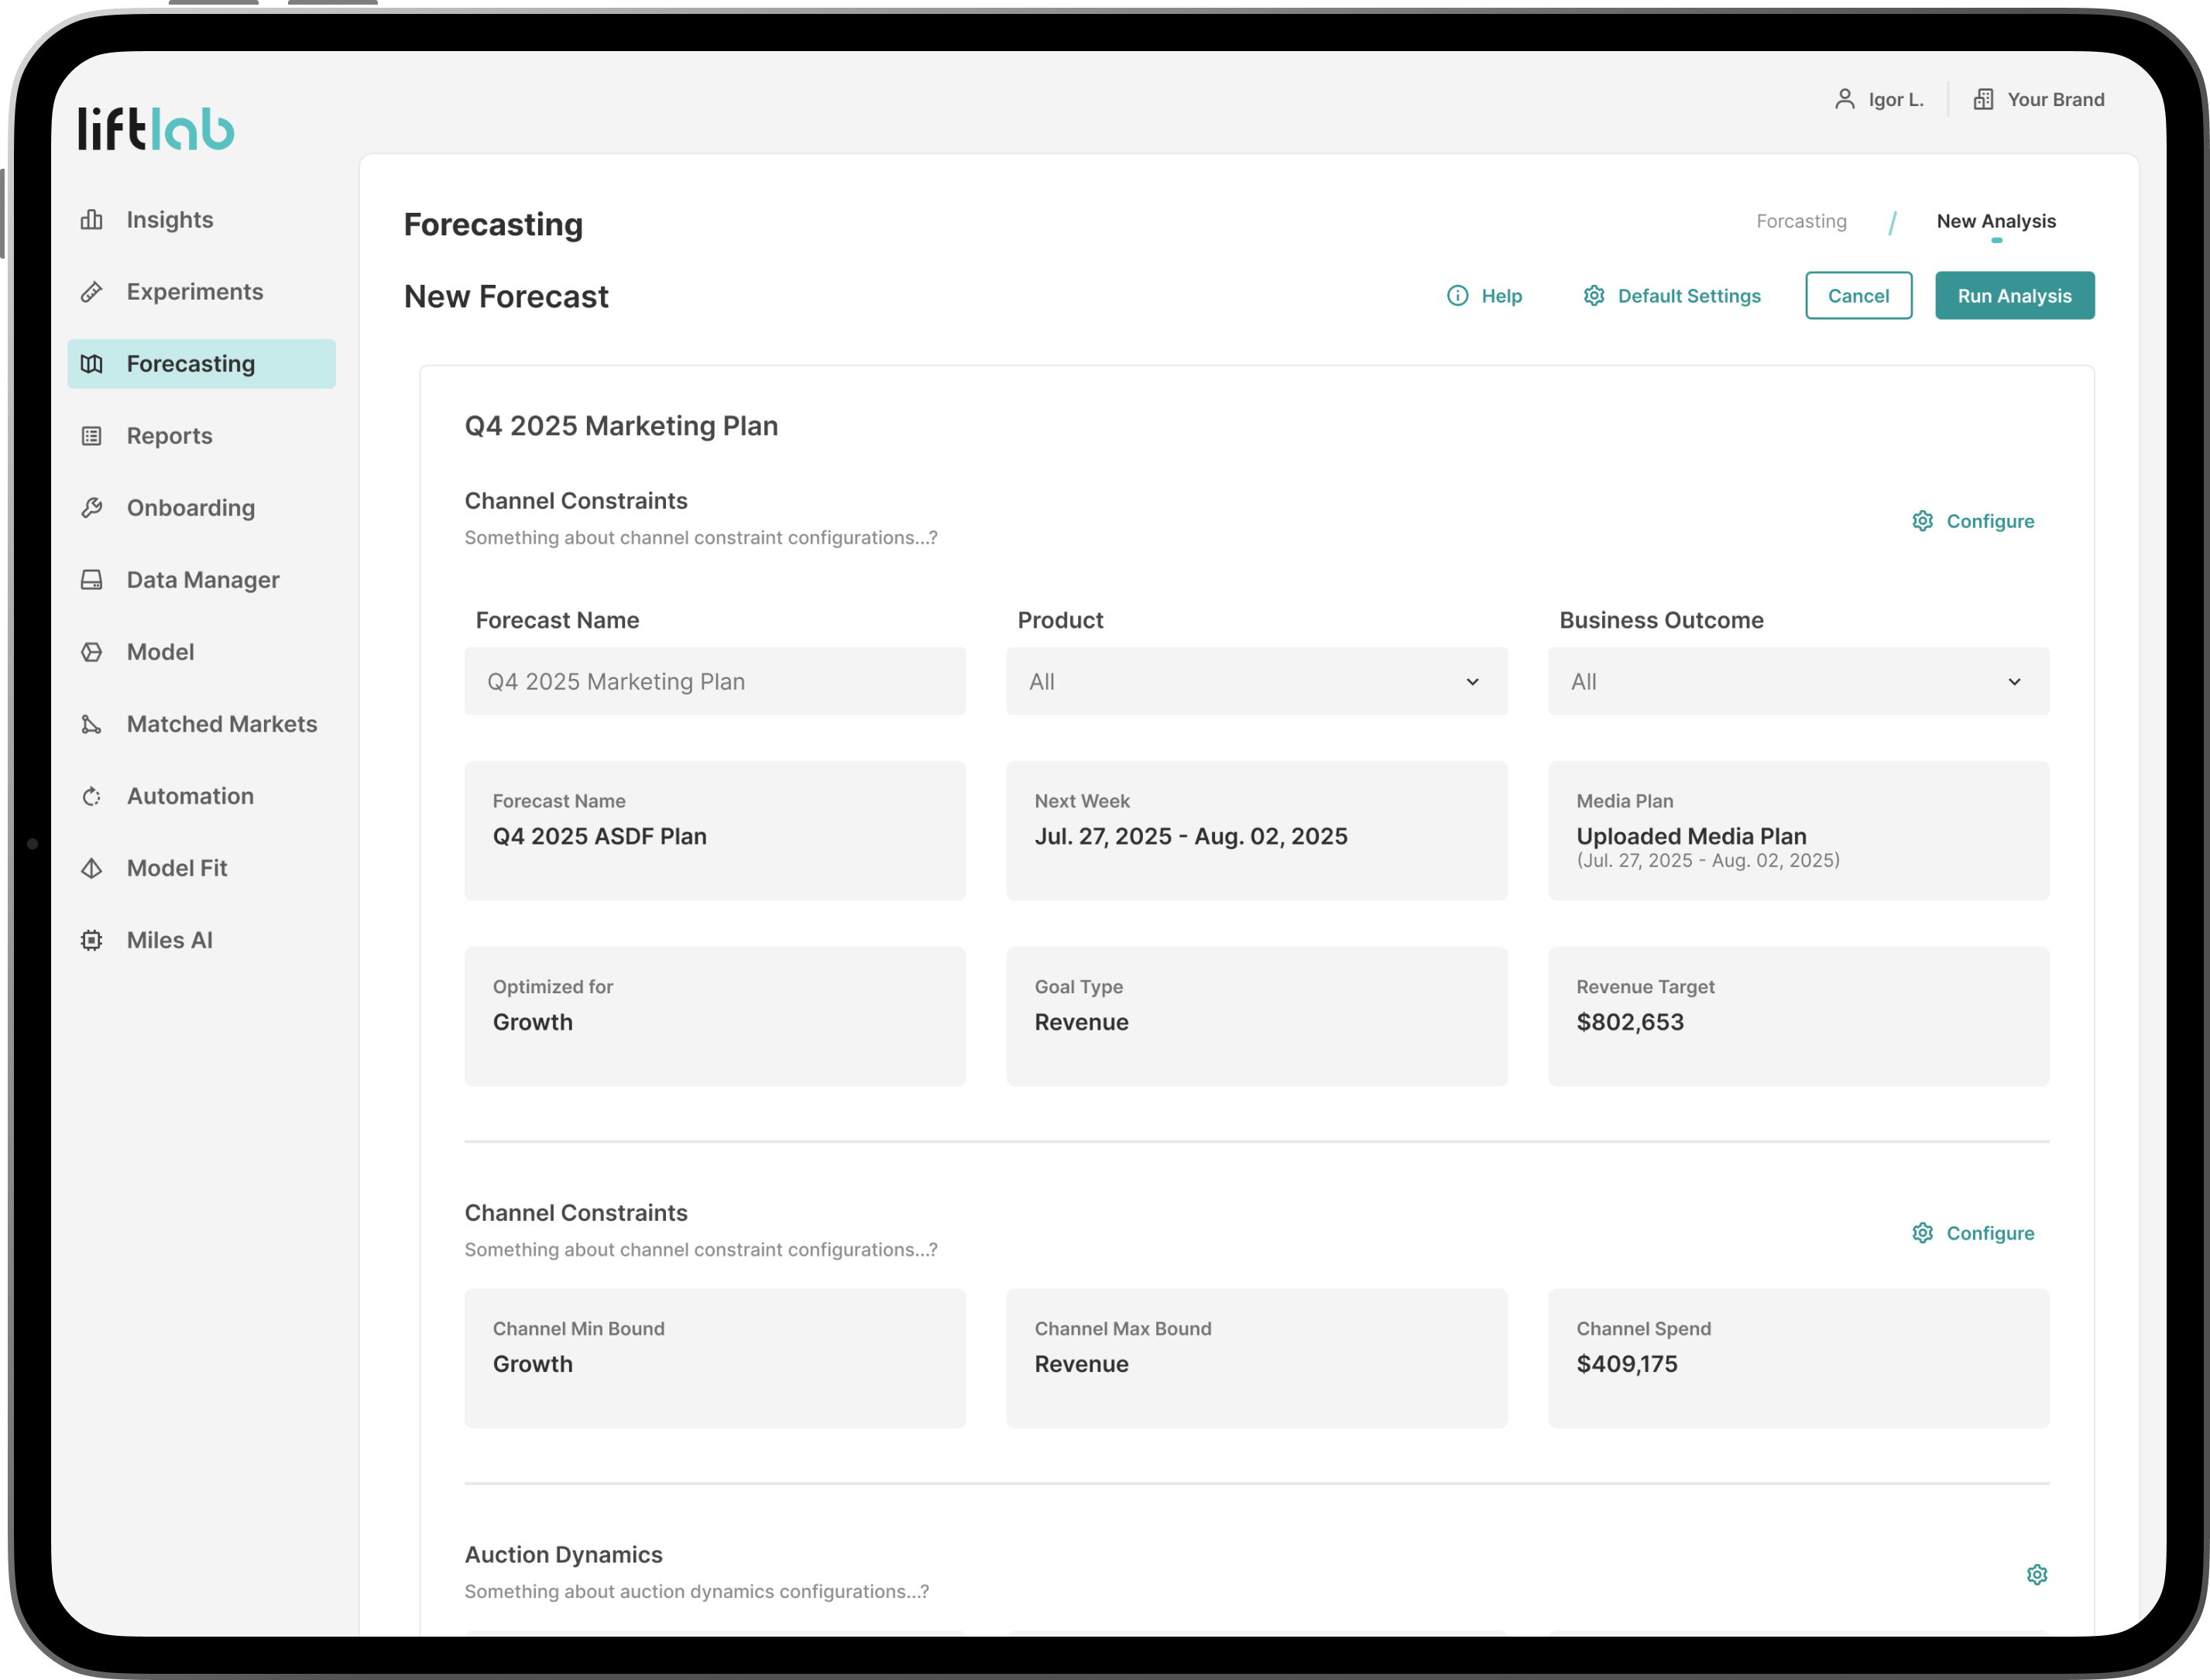Click the Model Fit icon
The height and width of the screenshot is (1680, 2210).
pyautogui.click(x=92, y=868)
